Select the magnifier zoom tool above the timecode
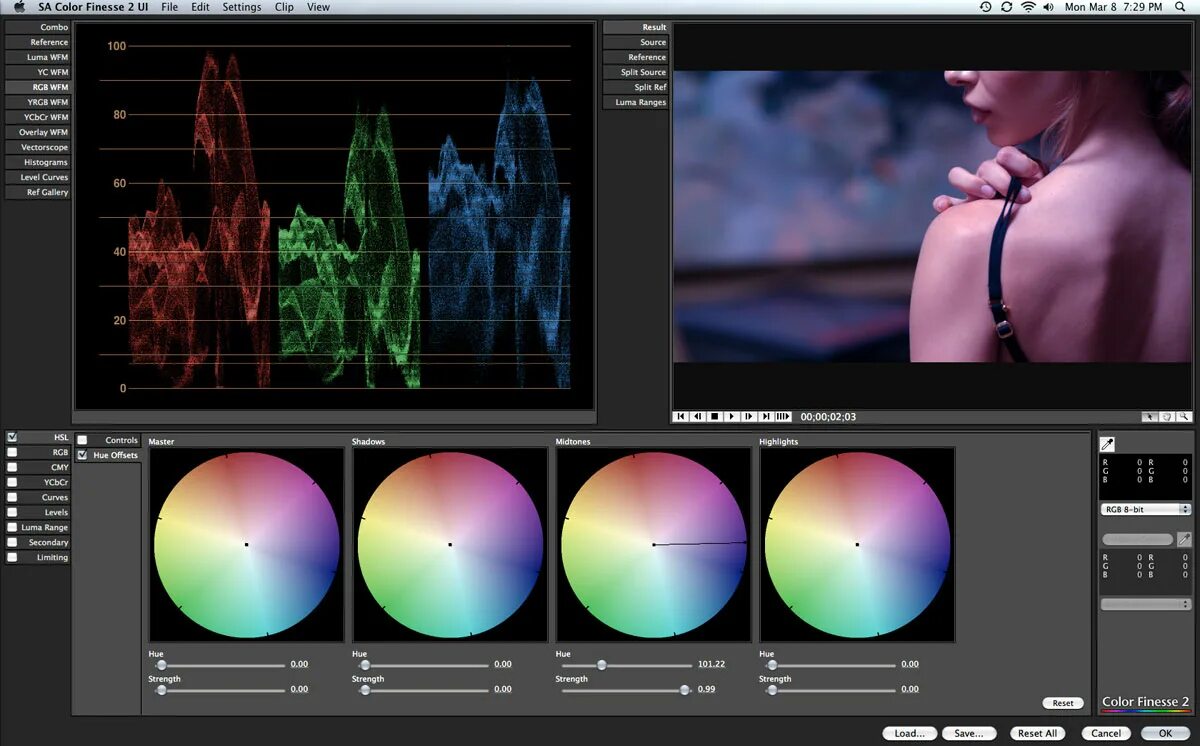This screenshot has width=1200, height=746. pyautogui.click(x=1184, y=416)
